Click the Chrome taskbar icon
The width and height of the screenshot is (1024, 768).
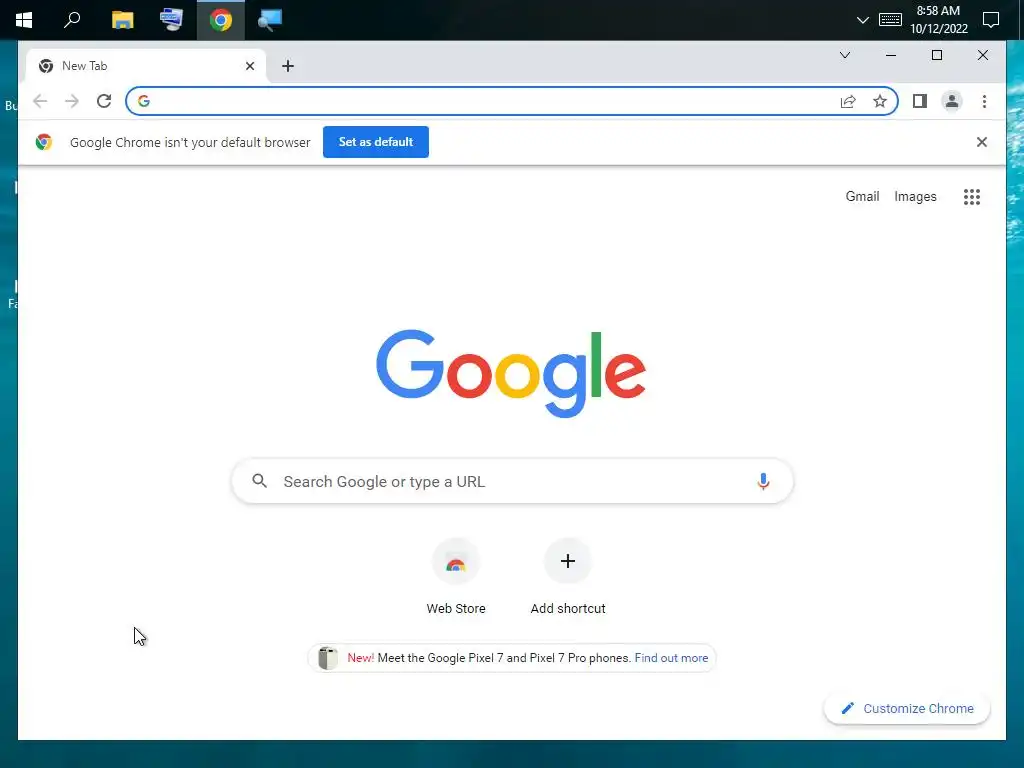tap(221, 20)
